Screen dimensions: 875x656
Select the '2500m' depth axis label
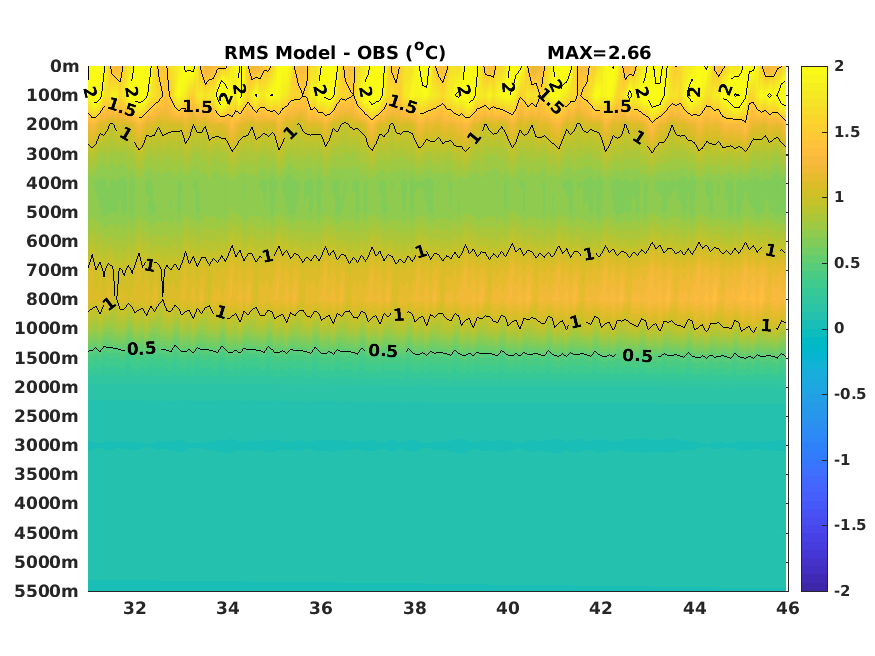click(x=47, y=416)
